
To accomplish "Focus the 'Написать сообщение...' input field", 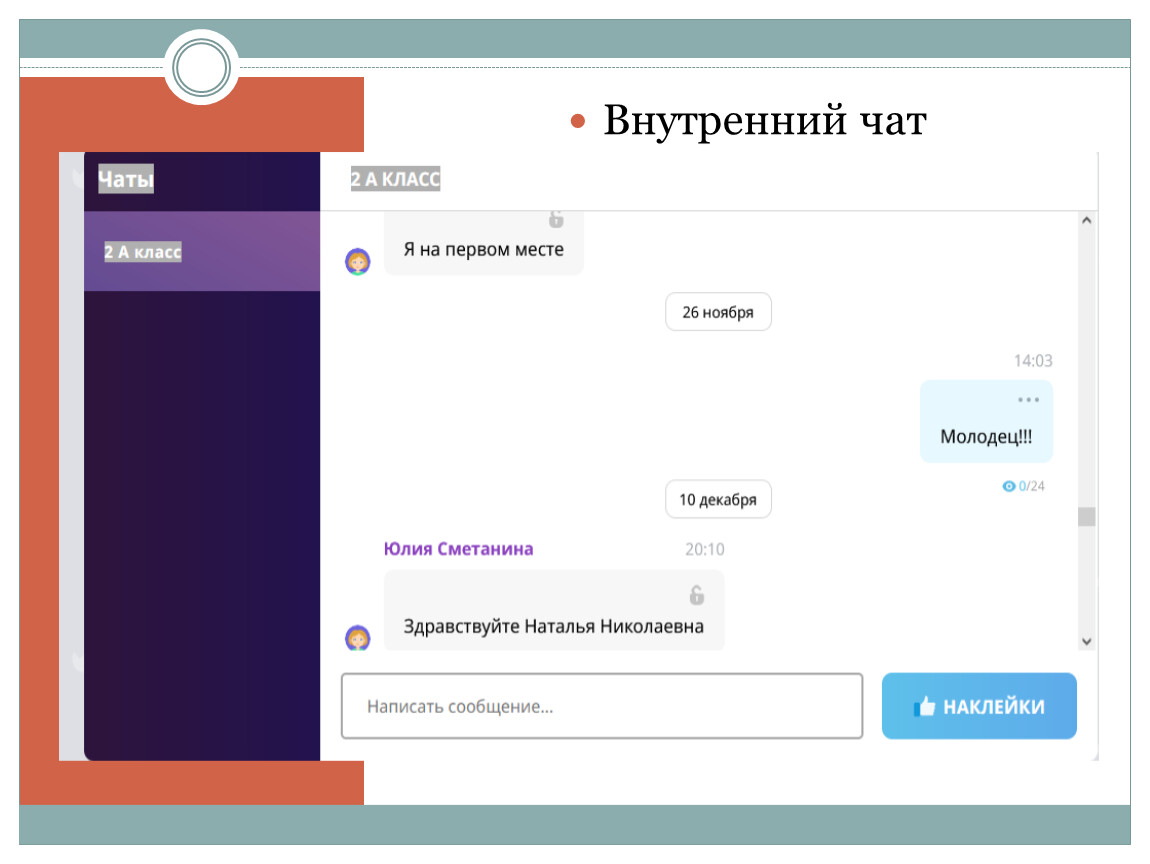I will 601,707.
